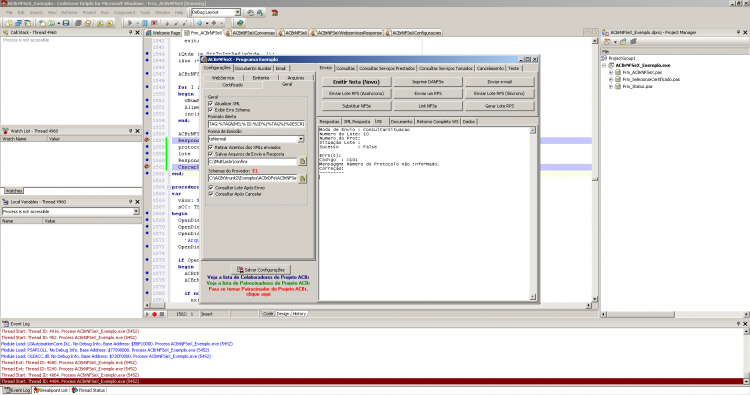Select the WebService settings tab

point(223,77)
